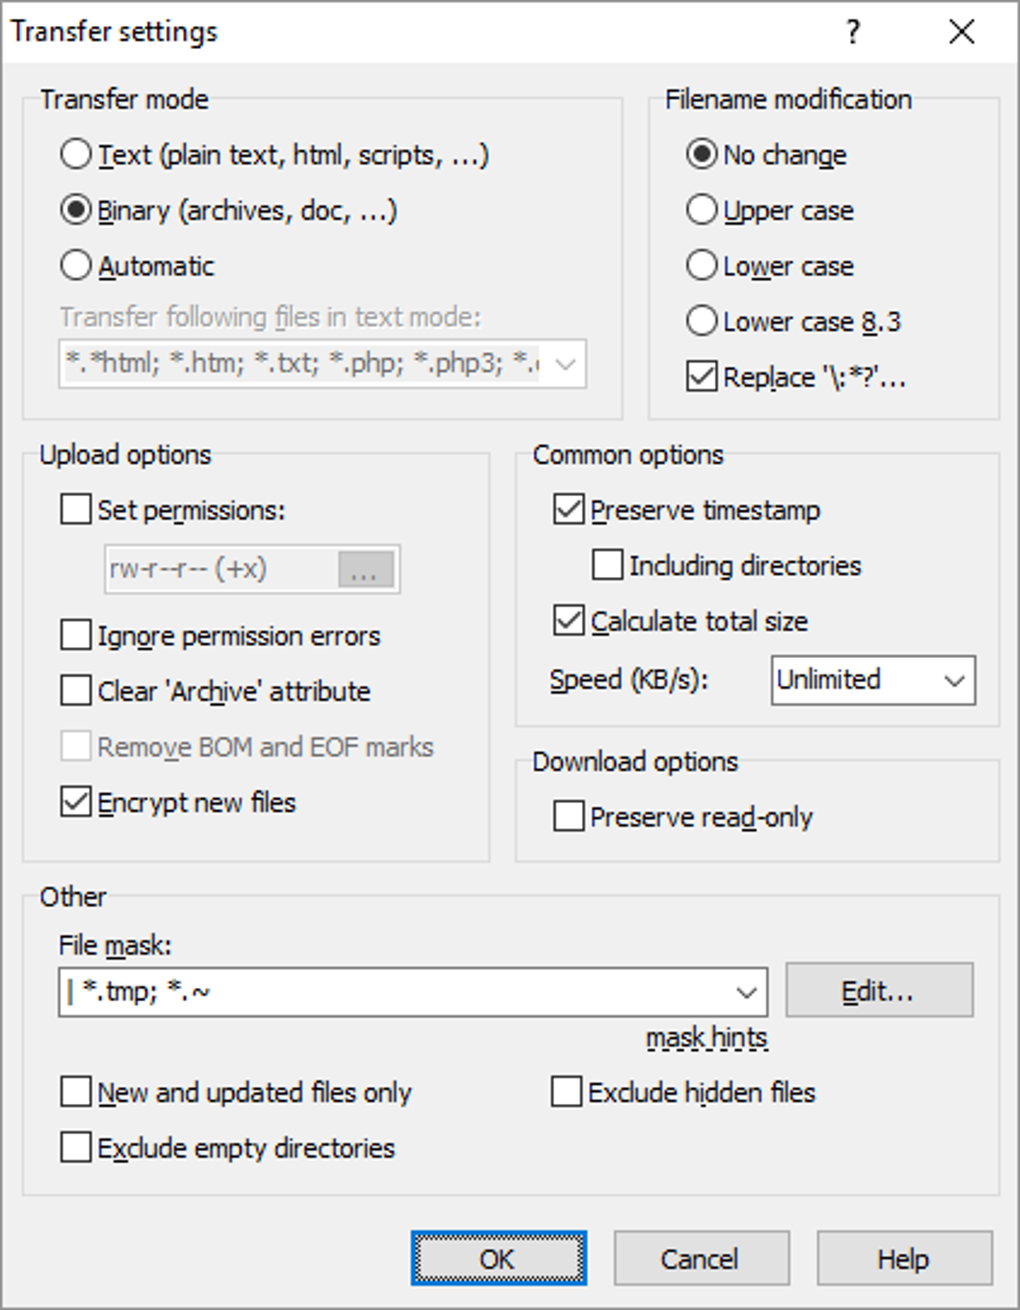Enable Set permissions checkbox
Viewport: 1020px width, 1310px height.
coord(76,510)
